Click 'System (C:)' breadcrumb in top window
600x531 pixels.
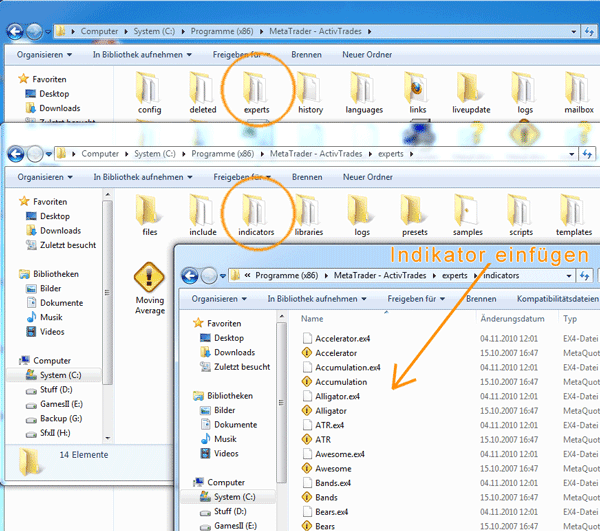click(154, 31)
